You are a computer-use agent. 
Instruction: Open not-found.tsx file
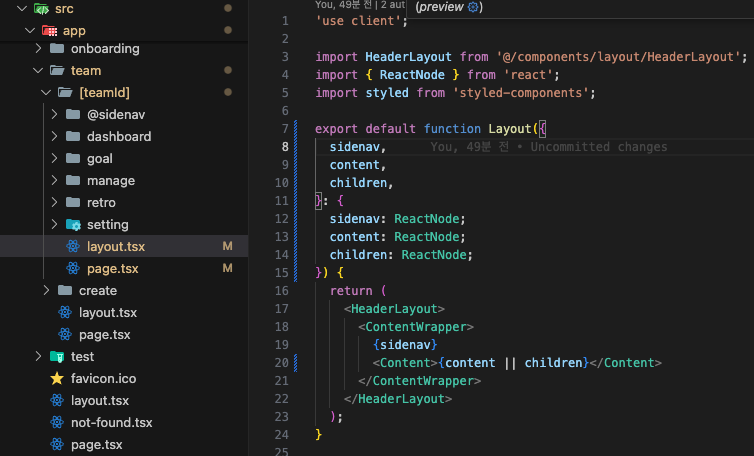point(112,422)
